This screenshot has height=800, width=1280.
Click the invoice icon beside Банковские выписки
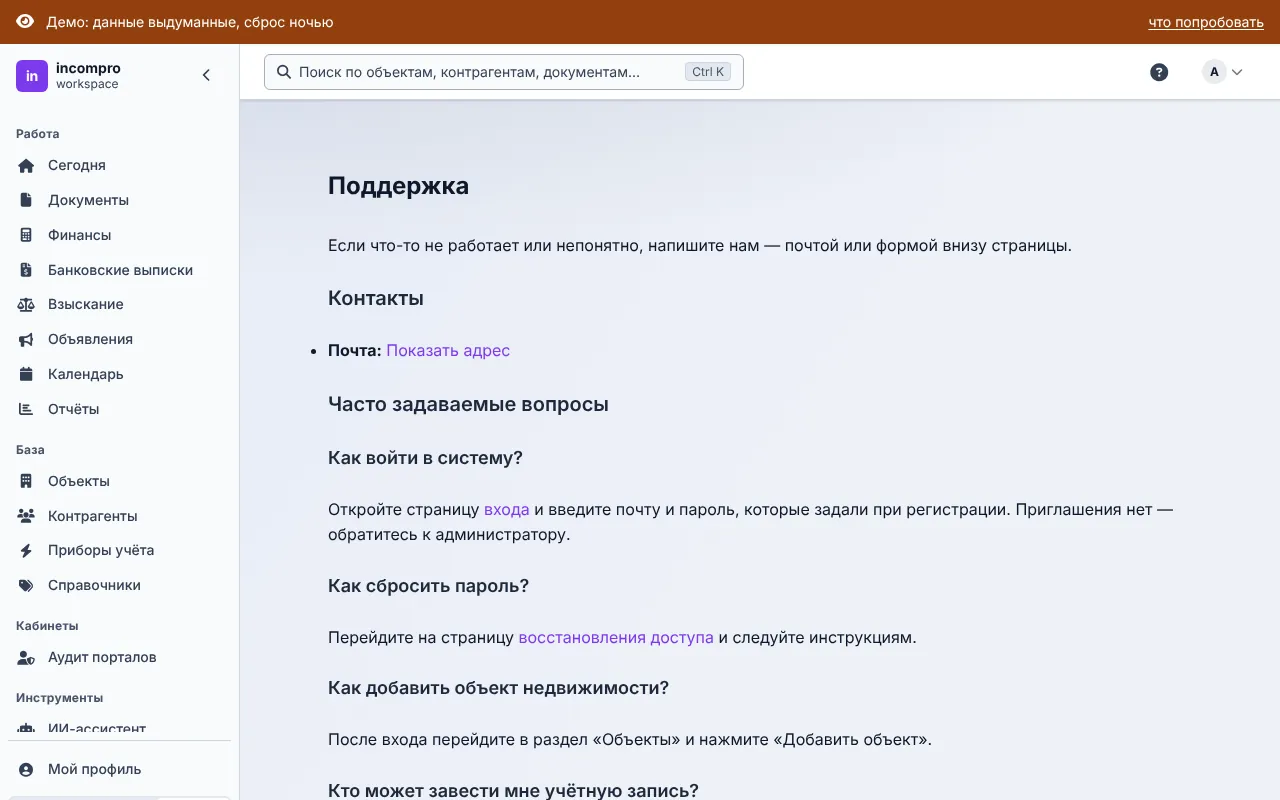(x=27, y=270)
